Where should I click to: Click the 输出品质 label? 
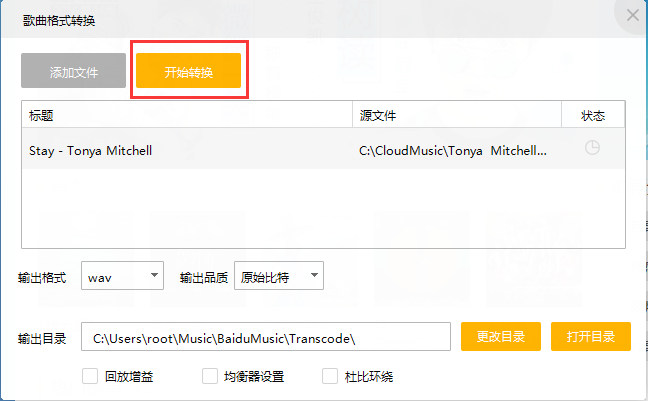(204, 277)
